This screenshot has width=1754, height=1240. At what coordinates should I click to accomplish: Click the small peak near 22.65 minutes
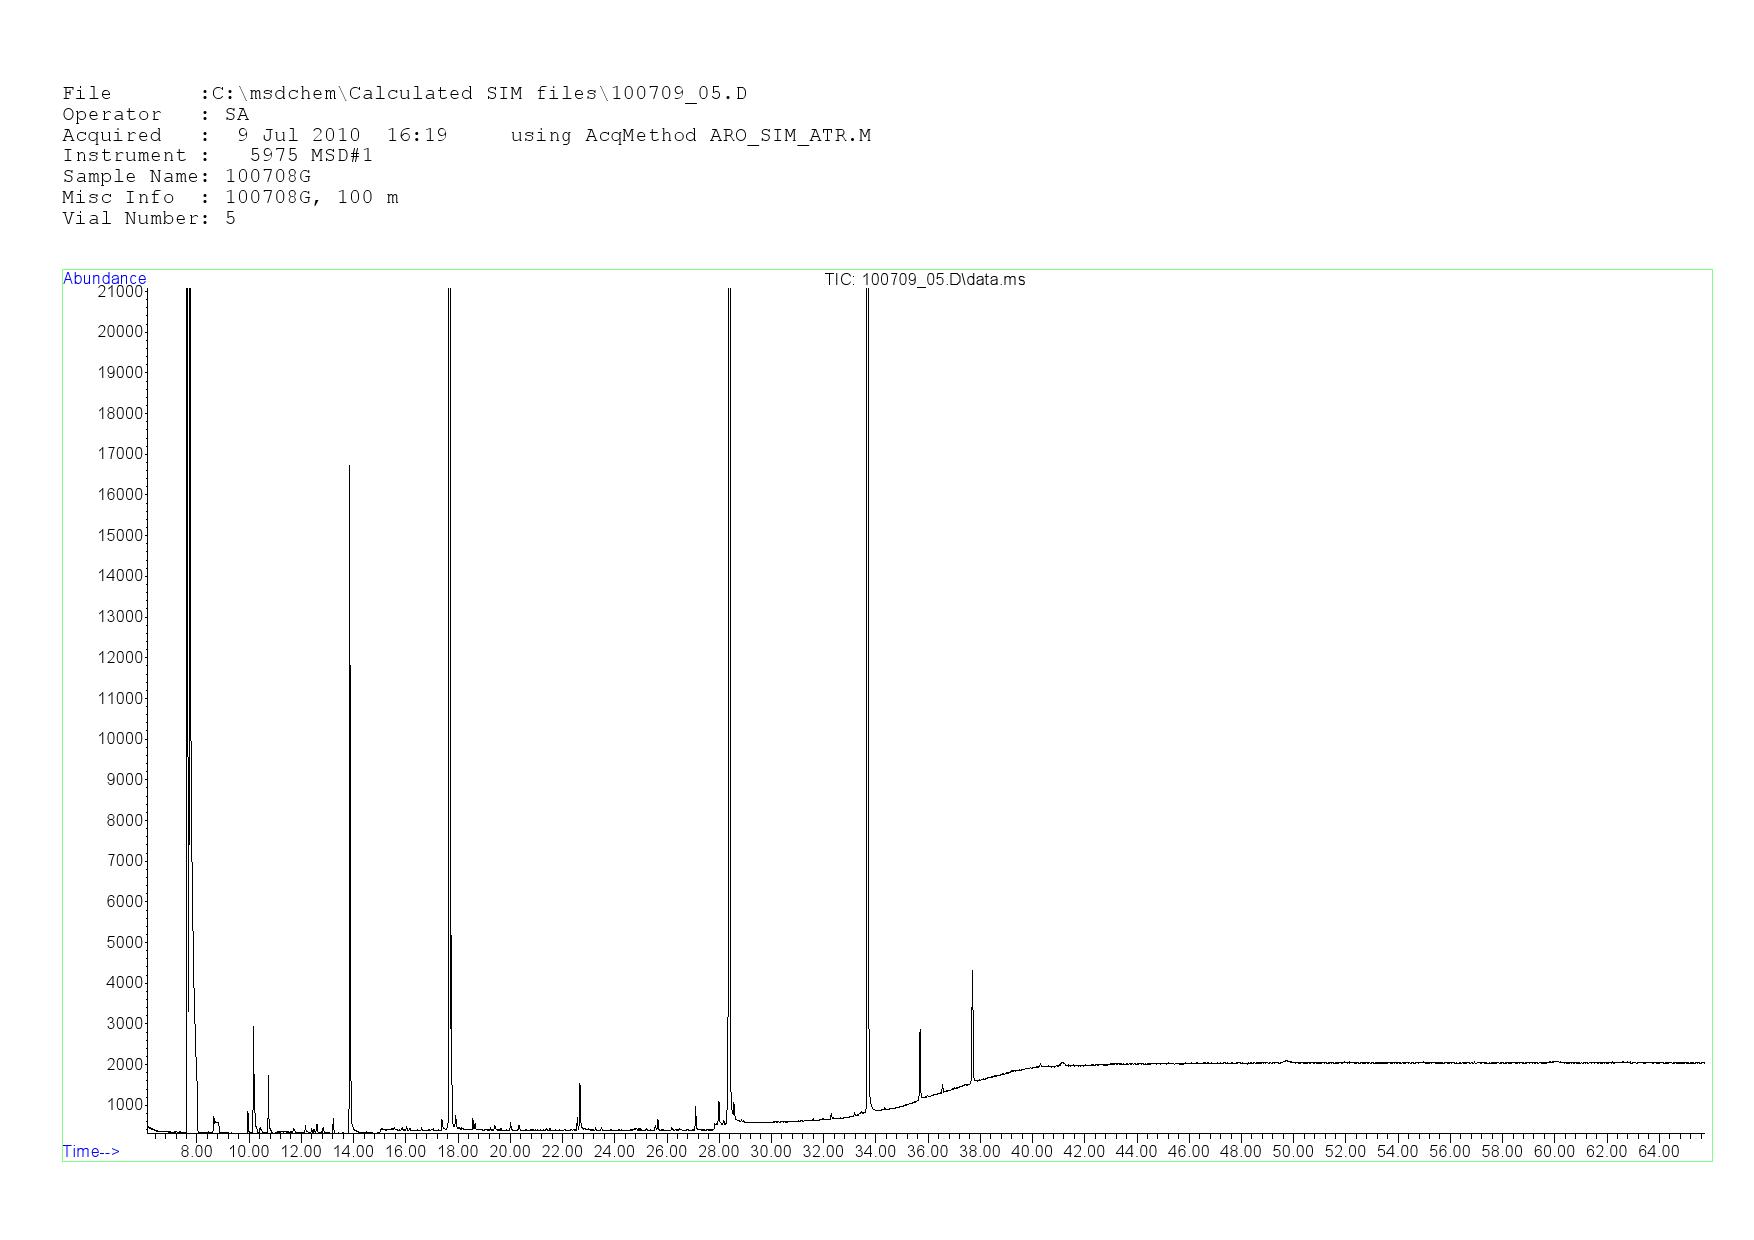coord(579,1088)
